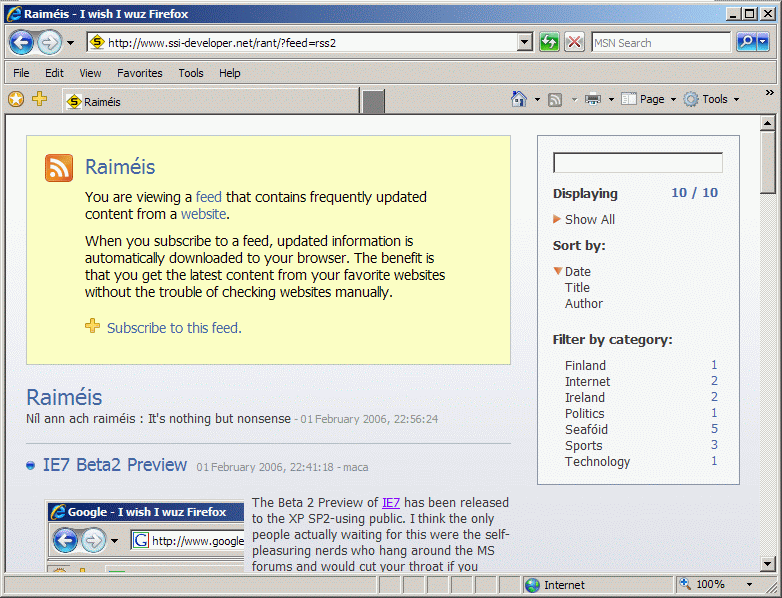This screenshot has width=782, height=598.
Task: Click the large orange RSS feed icon
Action: click(x=59, y=168)
